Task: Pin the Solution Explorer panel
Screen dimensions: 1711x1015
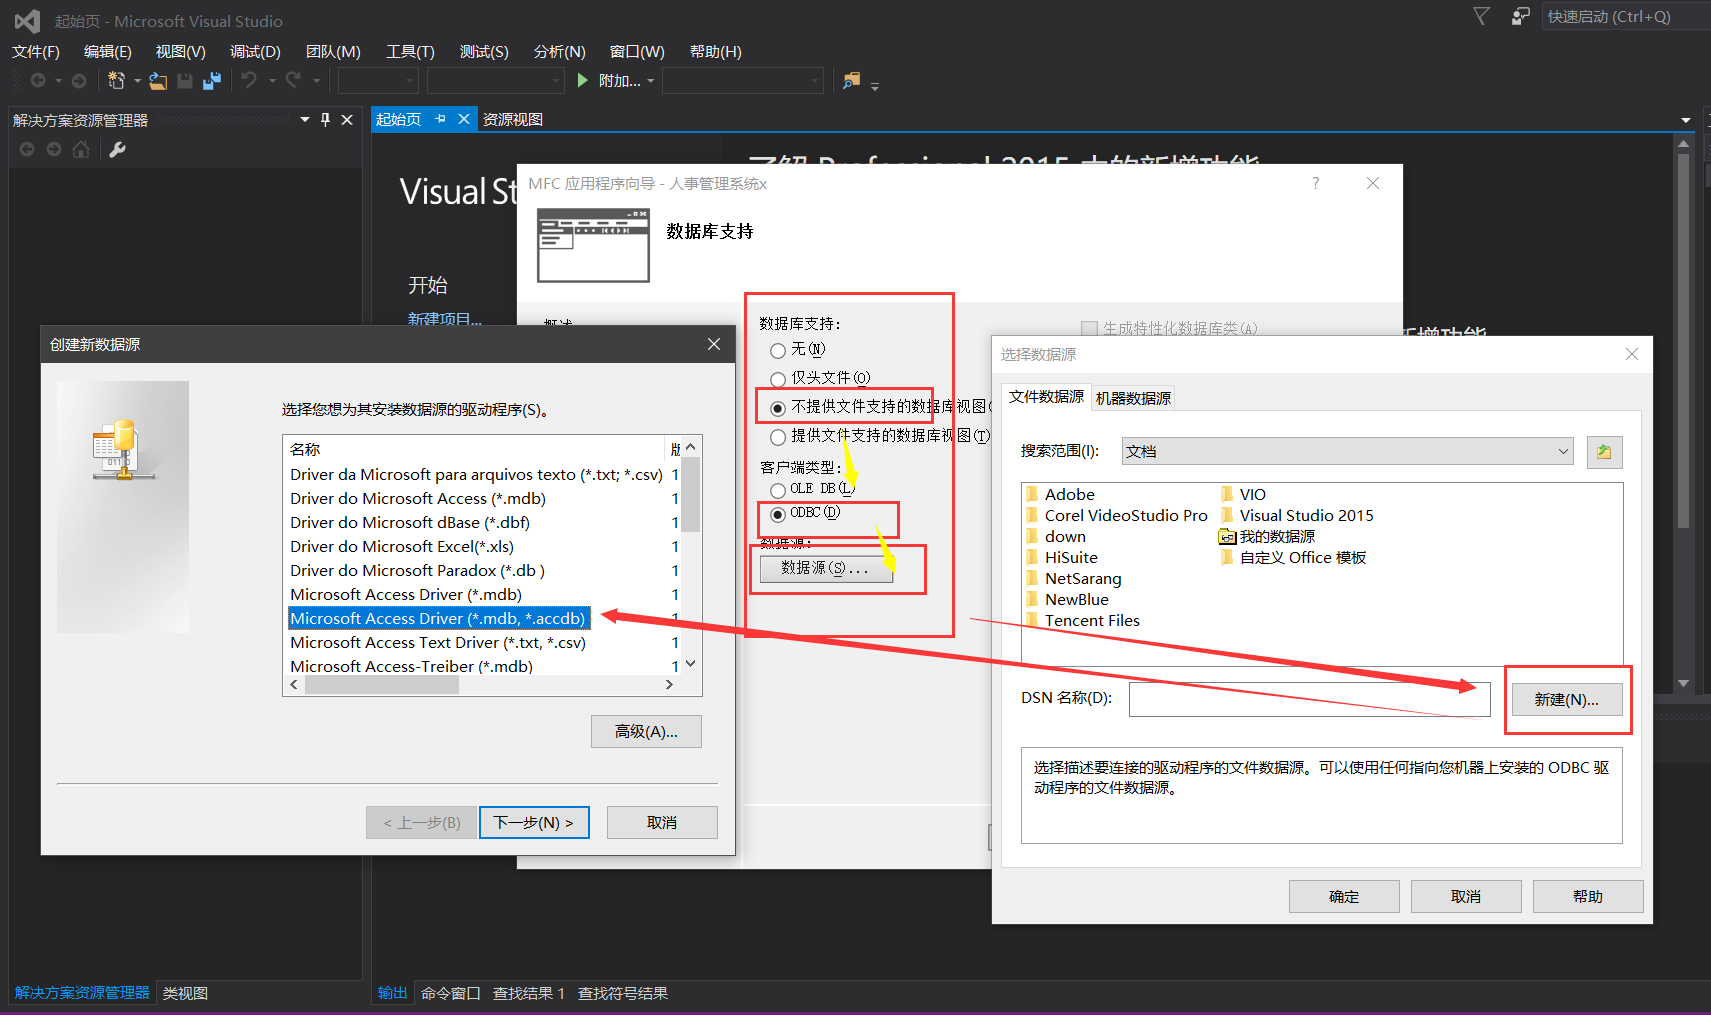Action: [x=325, y=120]
